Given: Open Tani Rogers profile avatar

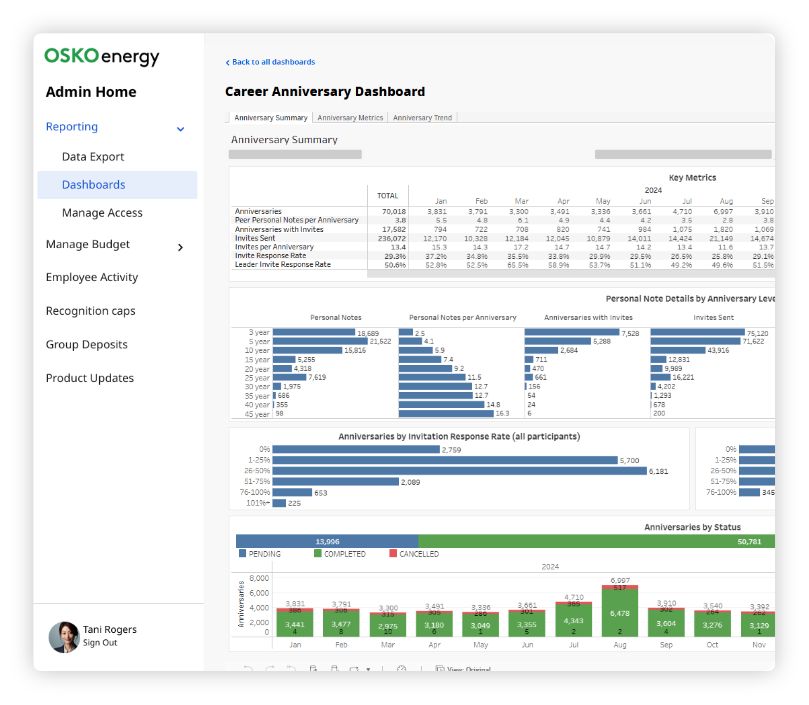Looking at the screenshot, I should click(64, 637).
